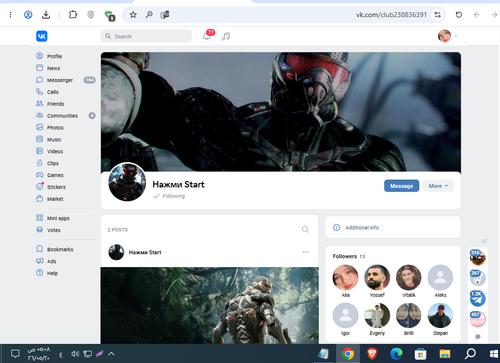This screenshot has width=500, height=363.
Task: Open File Explorer from the taskbar
Action: pyautogui.click(x=445, y=354)
